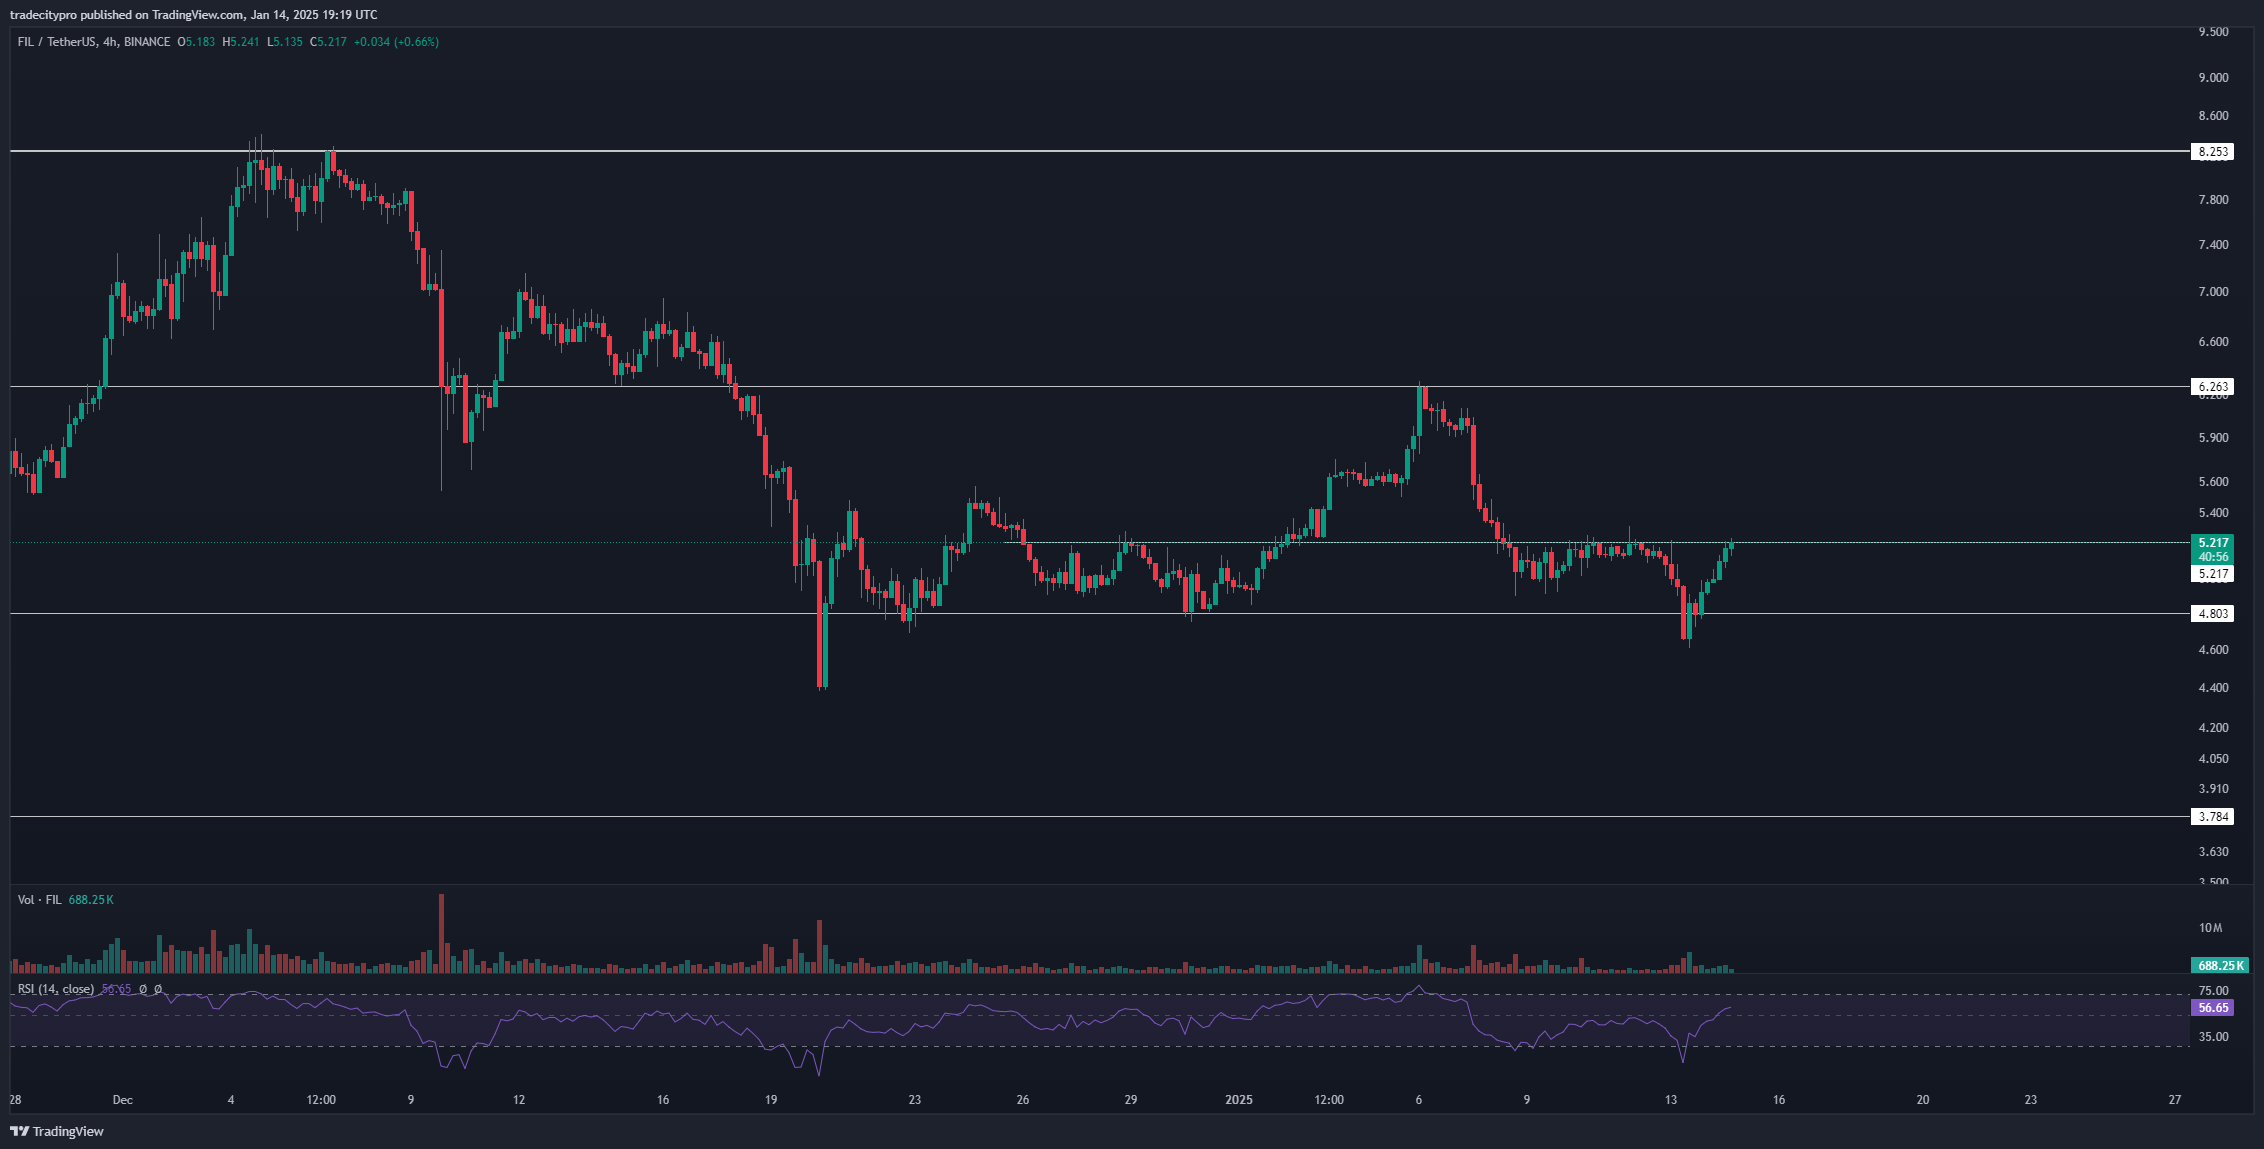The image size is (2264, 1149).
Task: Click the 19 date label on the time axis
Action: (x=771, y=1100)
